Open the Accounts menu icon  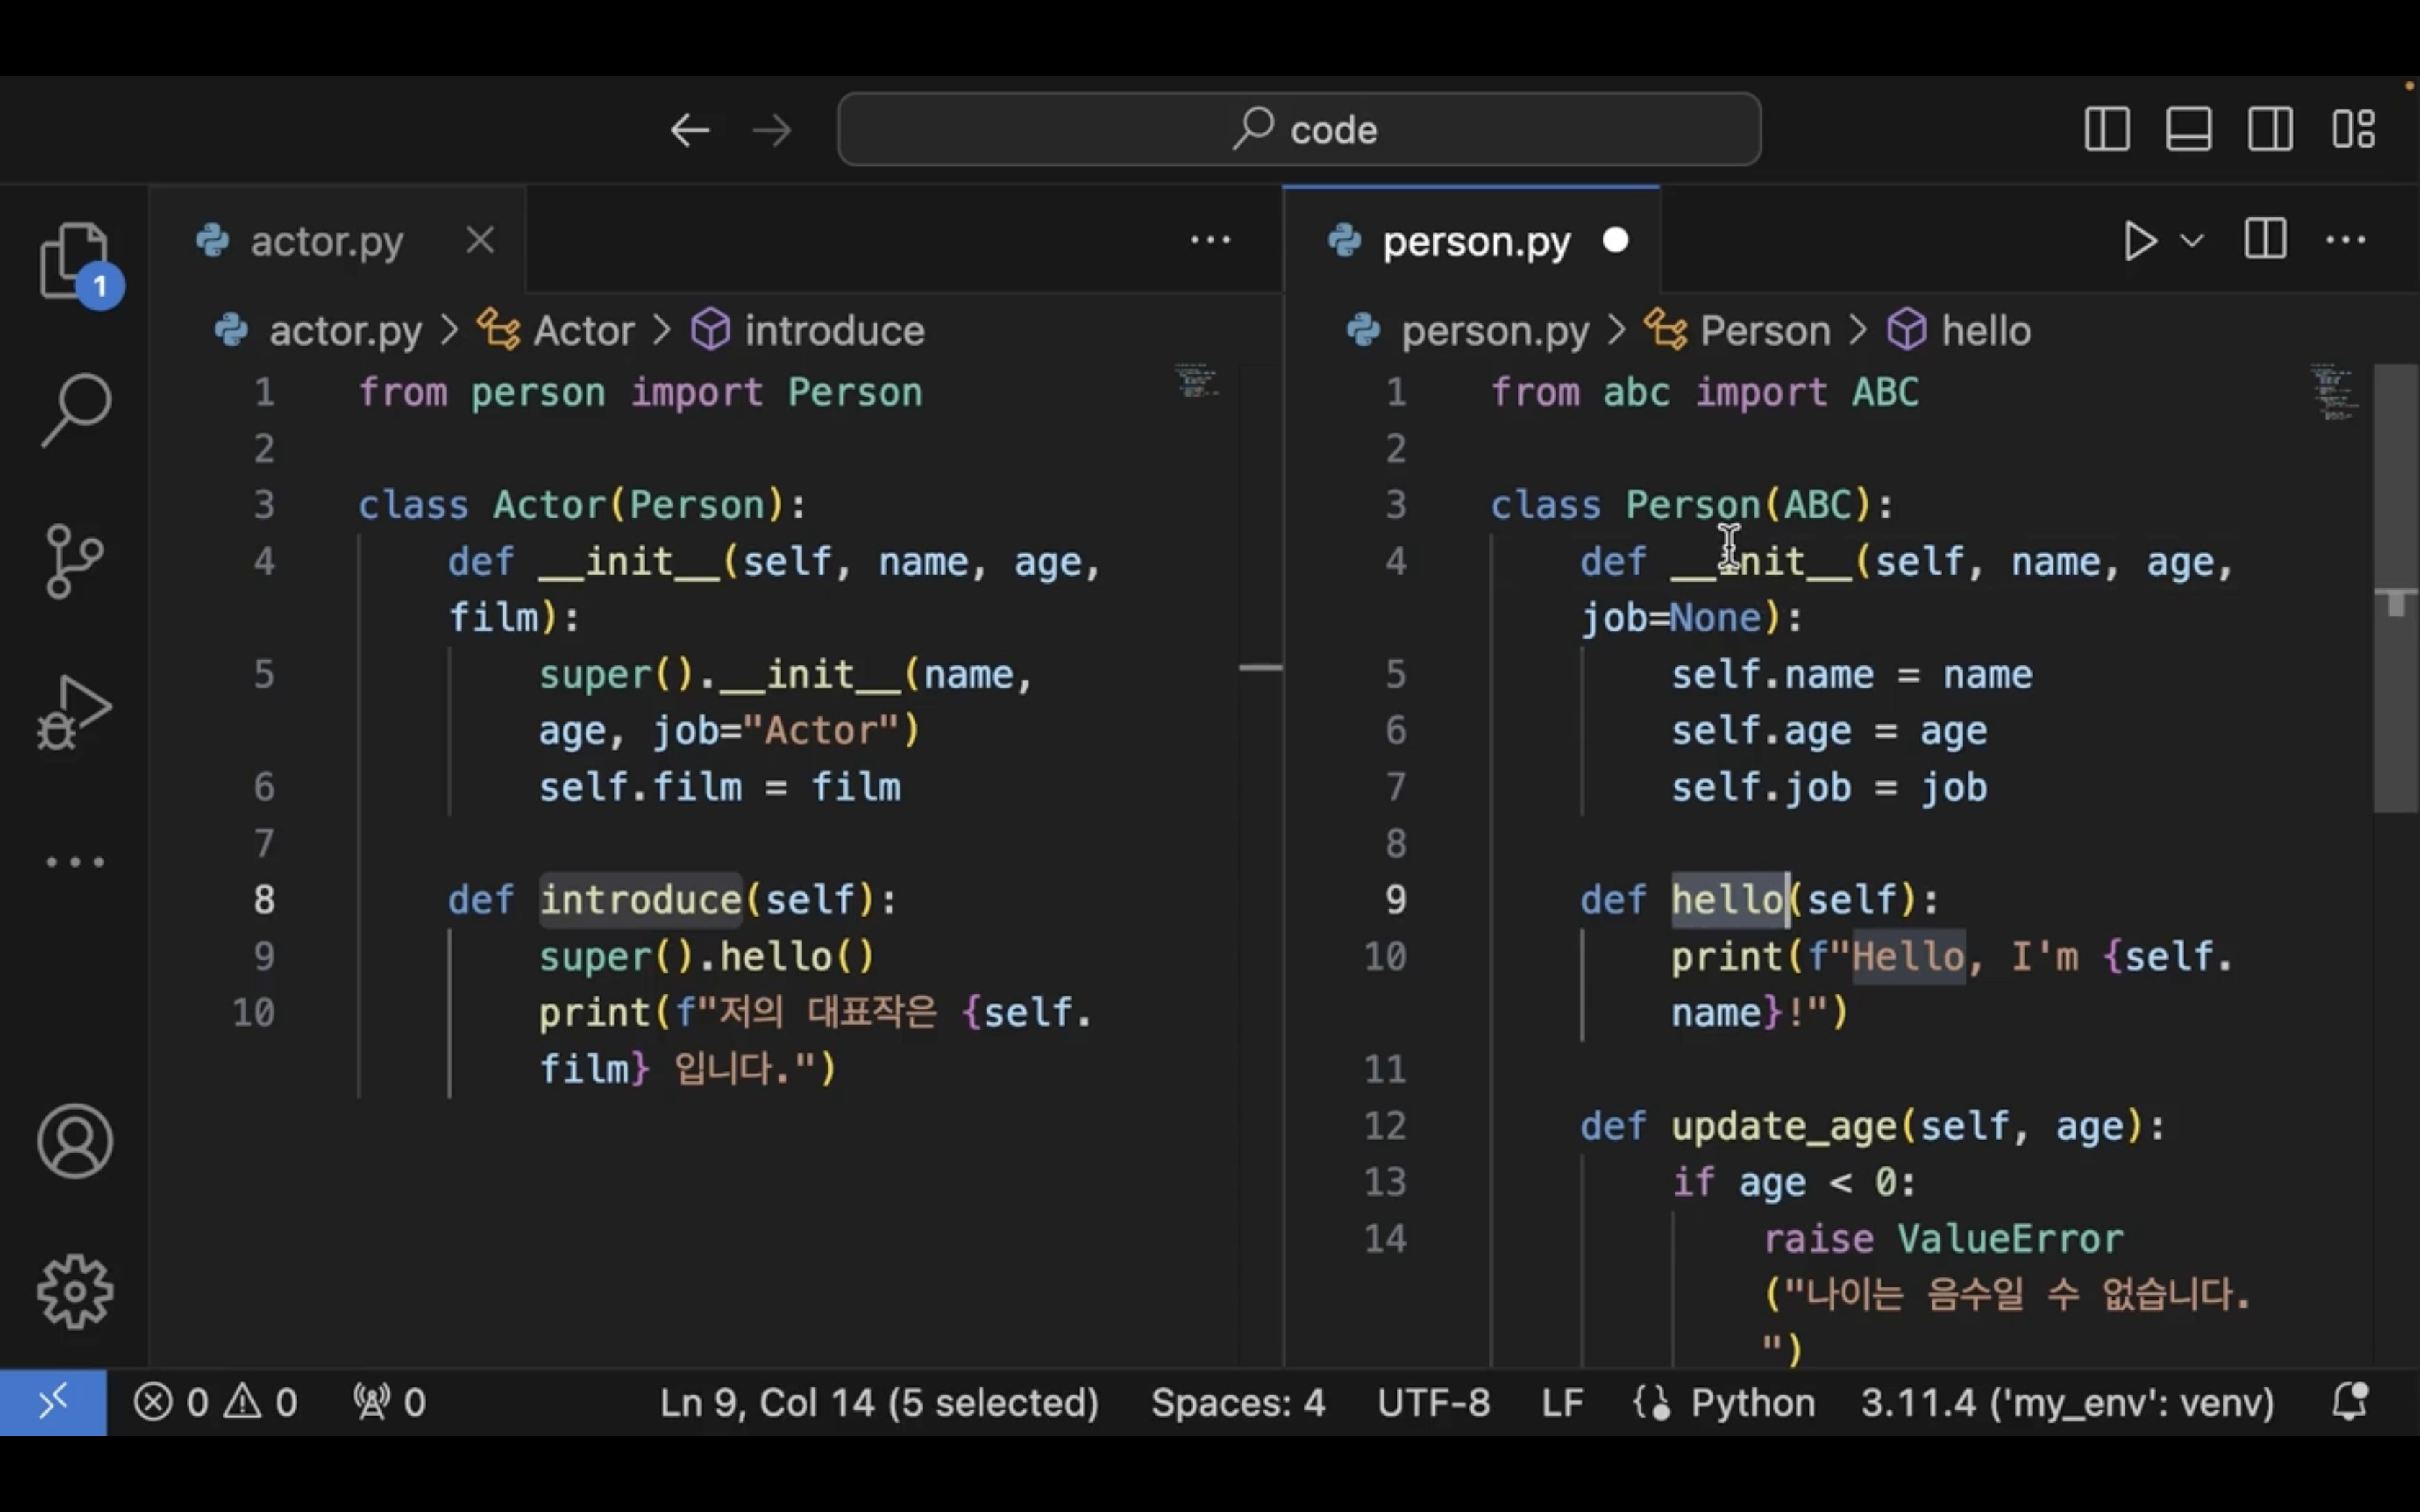[x=75, y=1141]
